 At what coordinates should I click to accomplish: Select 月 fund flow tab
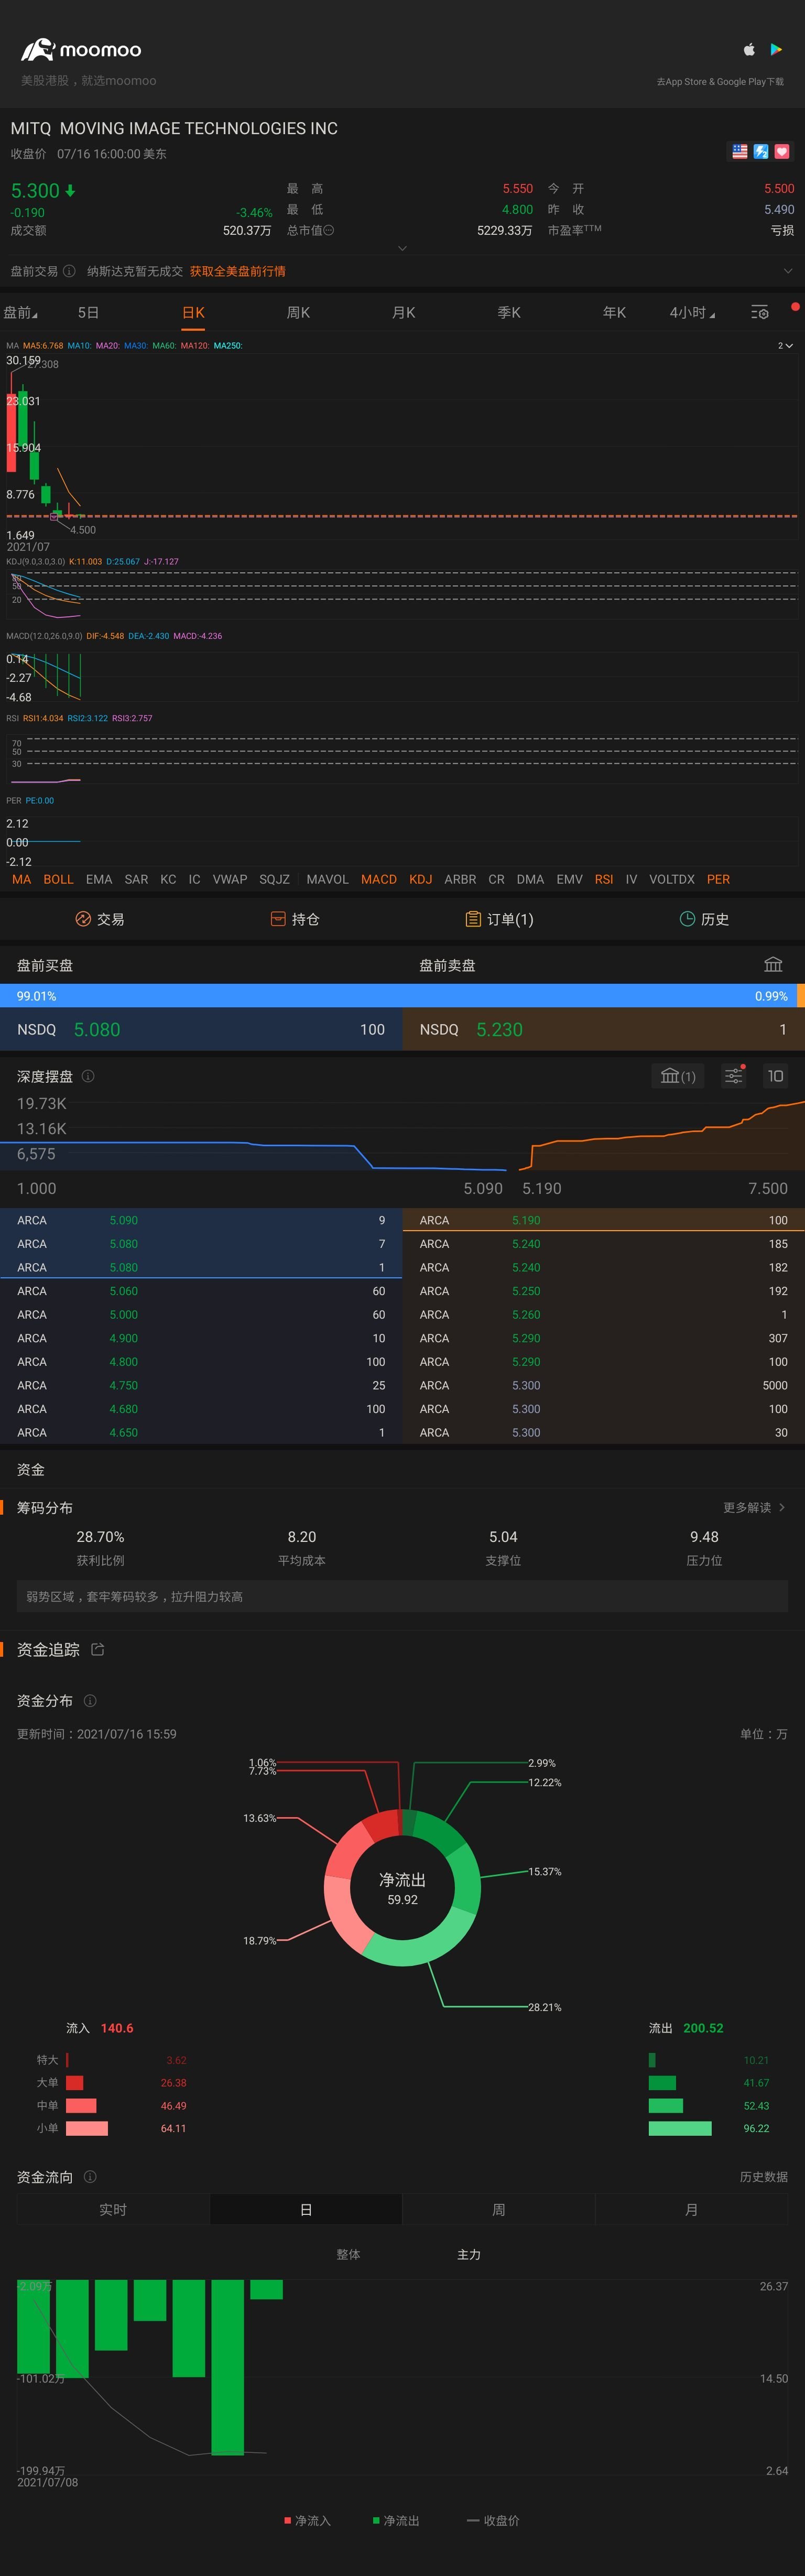pyautogui.click(x=691, y=2209)
